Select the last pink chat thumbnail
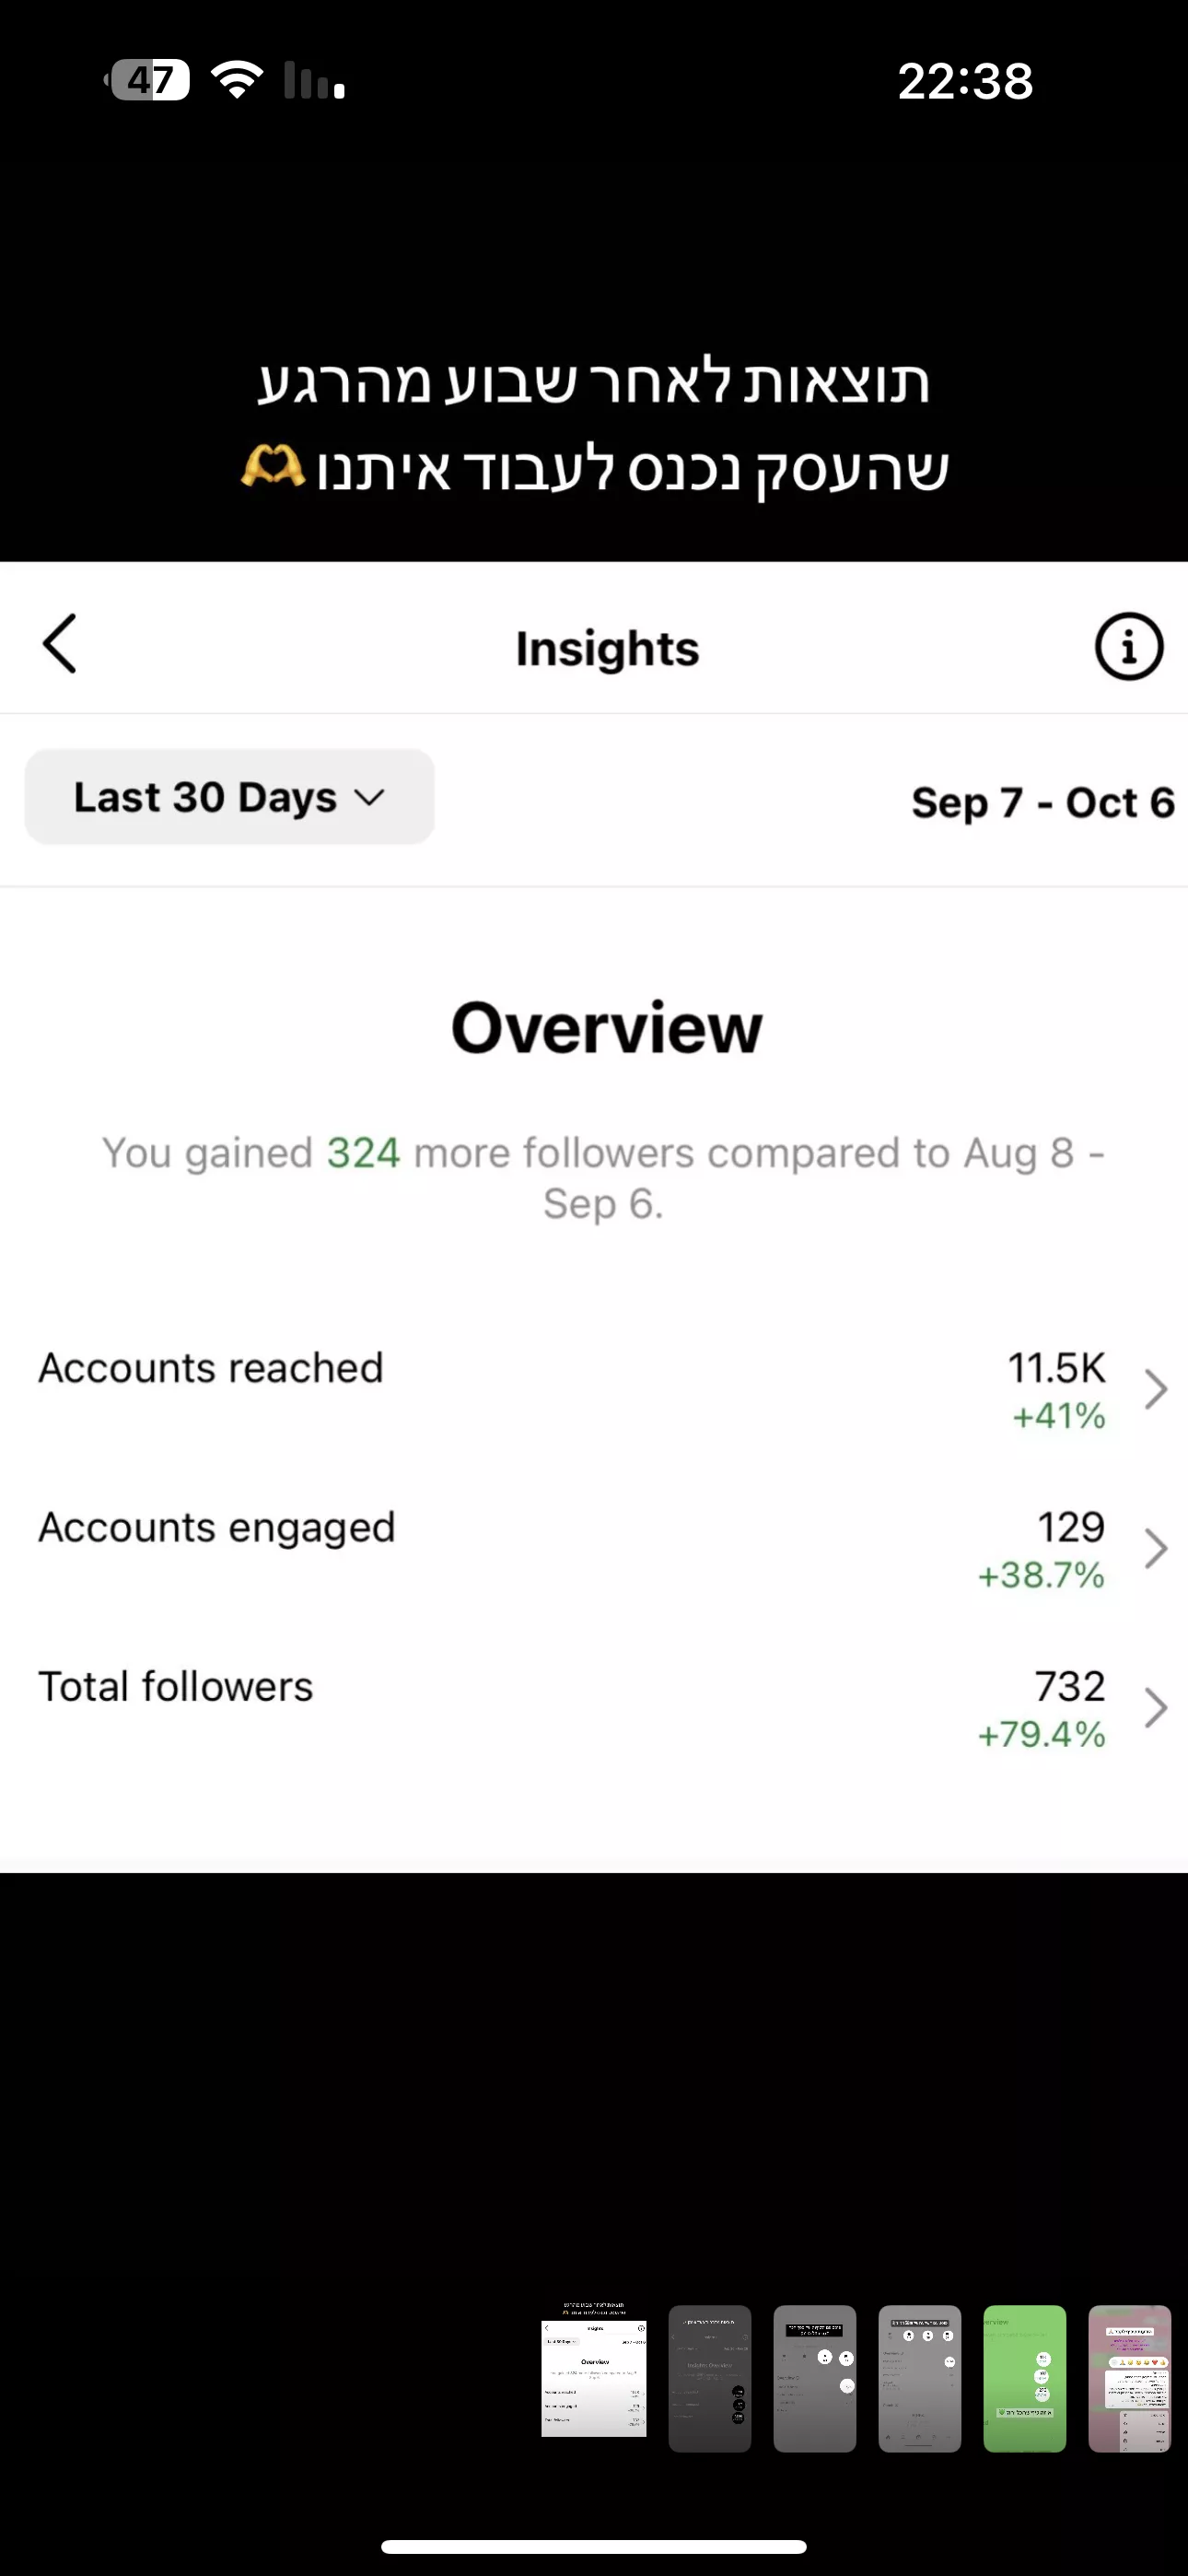The width and height of the screenshot is (1188, 2576). tap(1129, 2378)
